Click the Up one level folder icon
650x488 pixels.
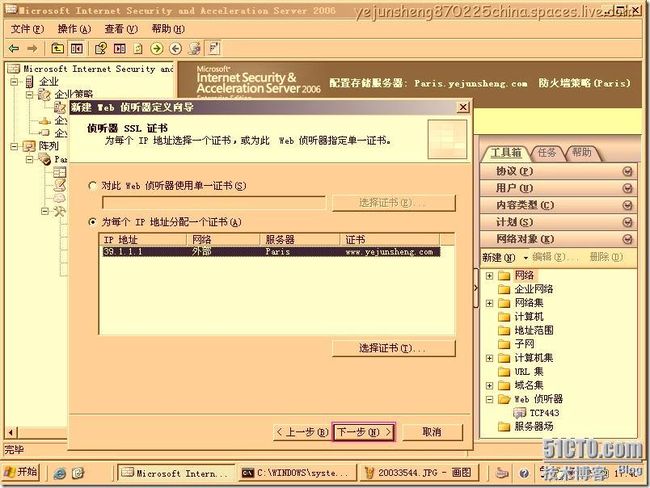point(57,49)
